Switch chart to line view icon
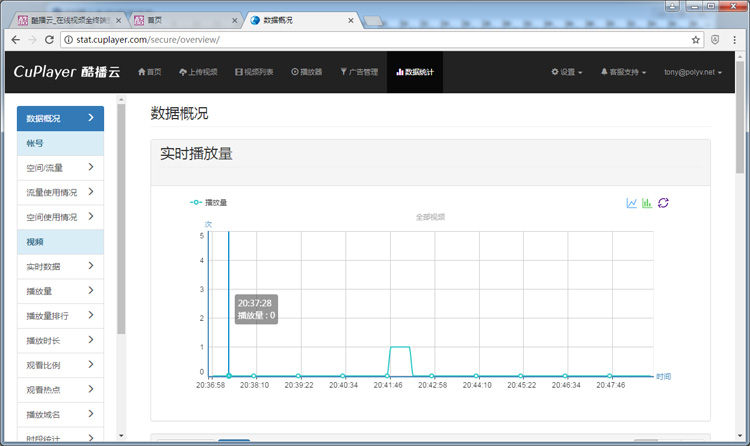This screenshot has width=750, height=446. click(x=632, y=203)
